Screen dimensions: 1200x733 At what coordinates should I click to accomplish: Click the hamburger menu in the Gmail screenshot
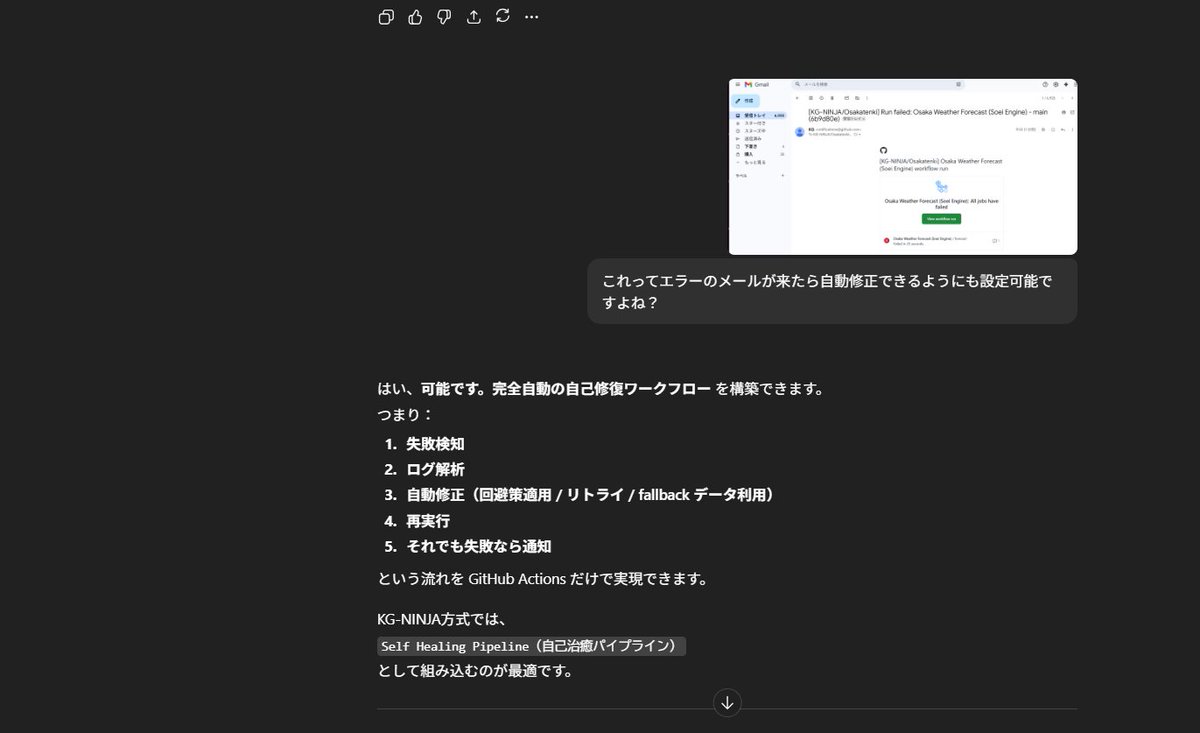(737, 85)
